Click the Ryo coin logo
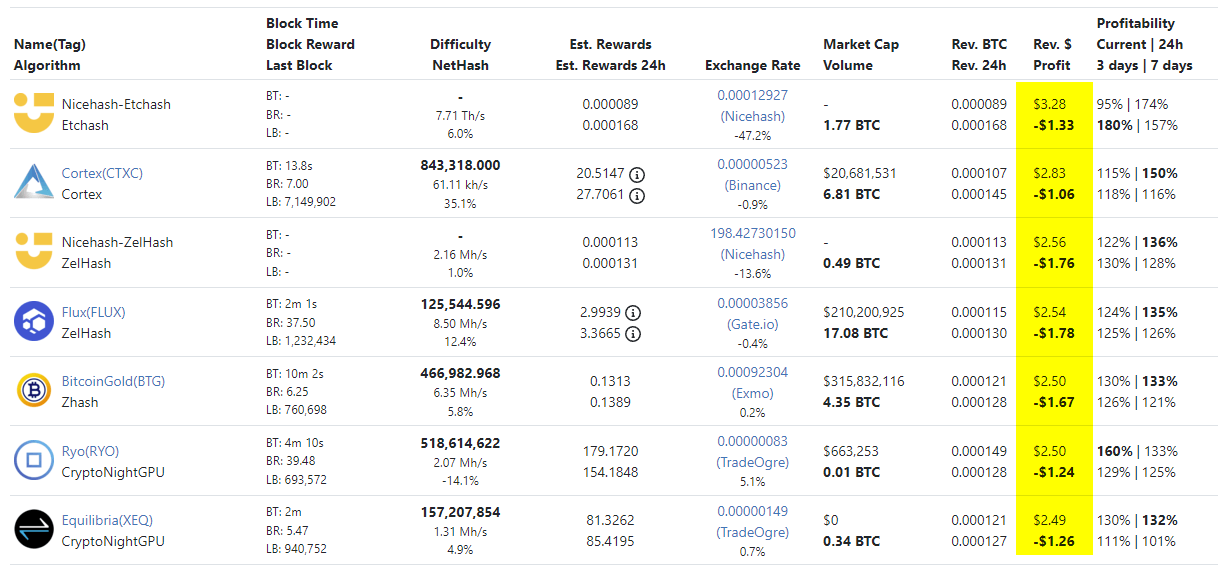 33,460
